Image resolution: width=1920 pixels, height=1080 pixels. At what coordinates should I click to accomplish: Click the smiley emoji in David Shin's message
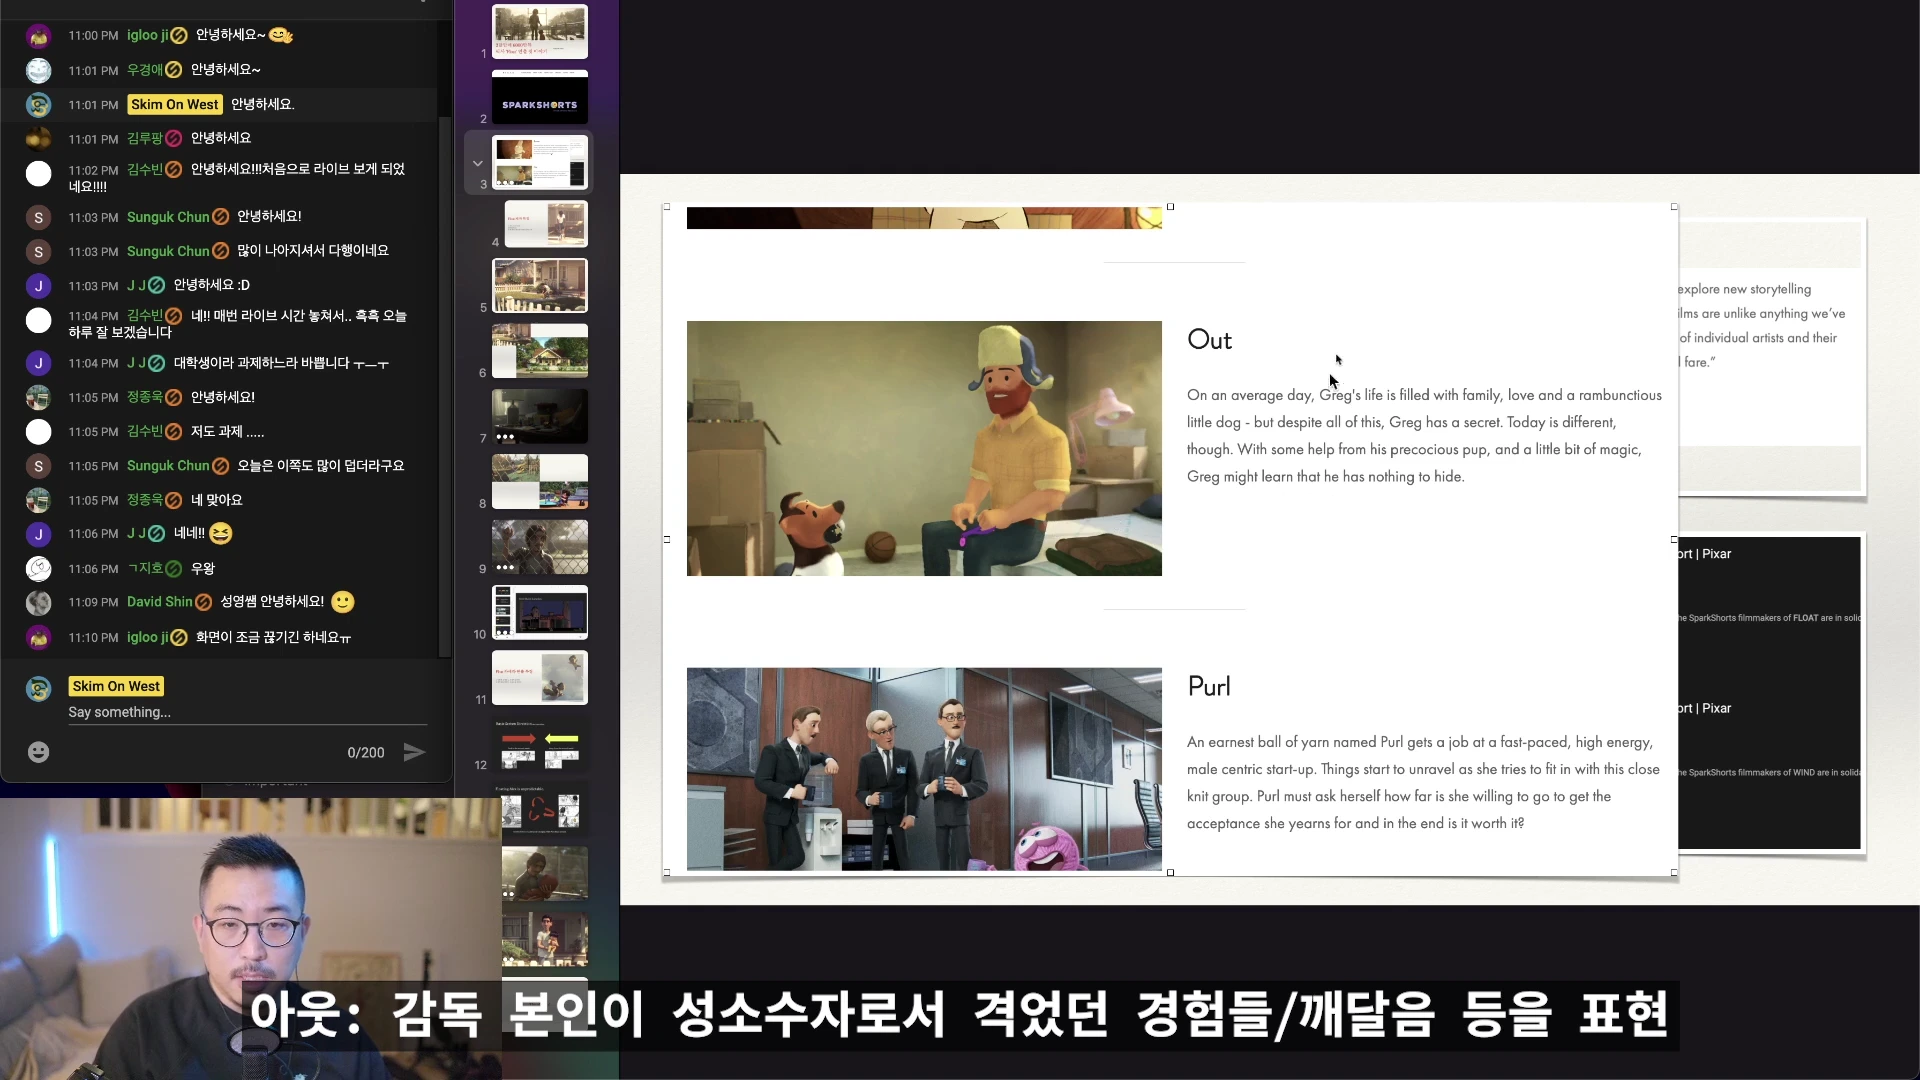(343, 602)
